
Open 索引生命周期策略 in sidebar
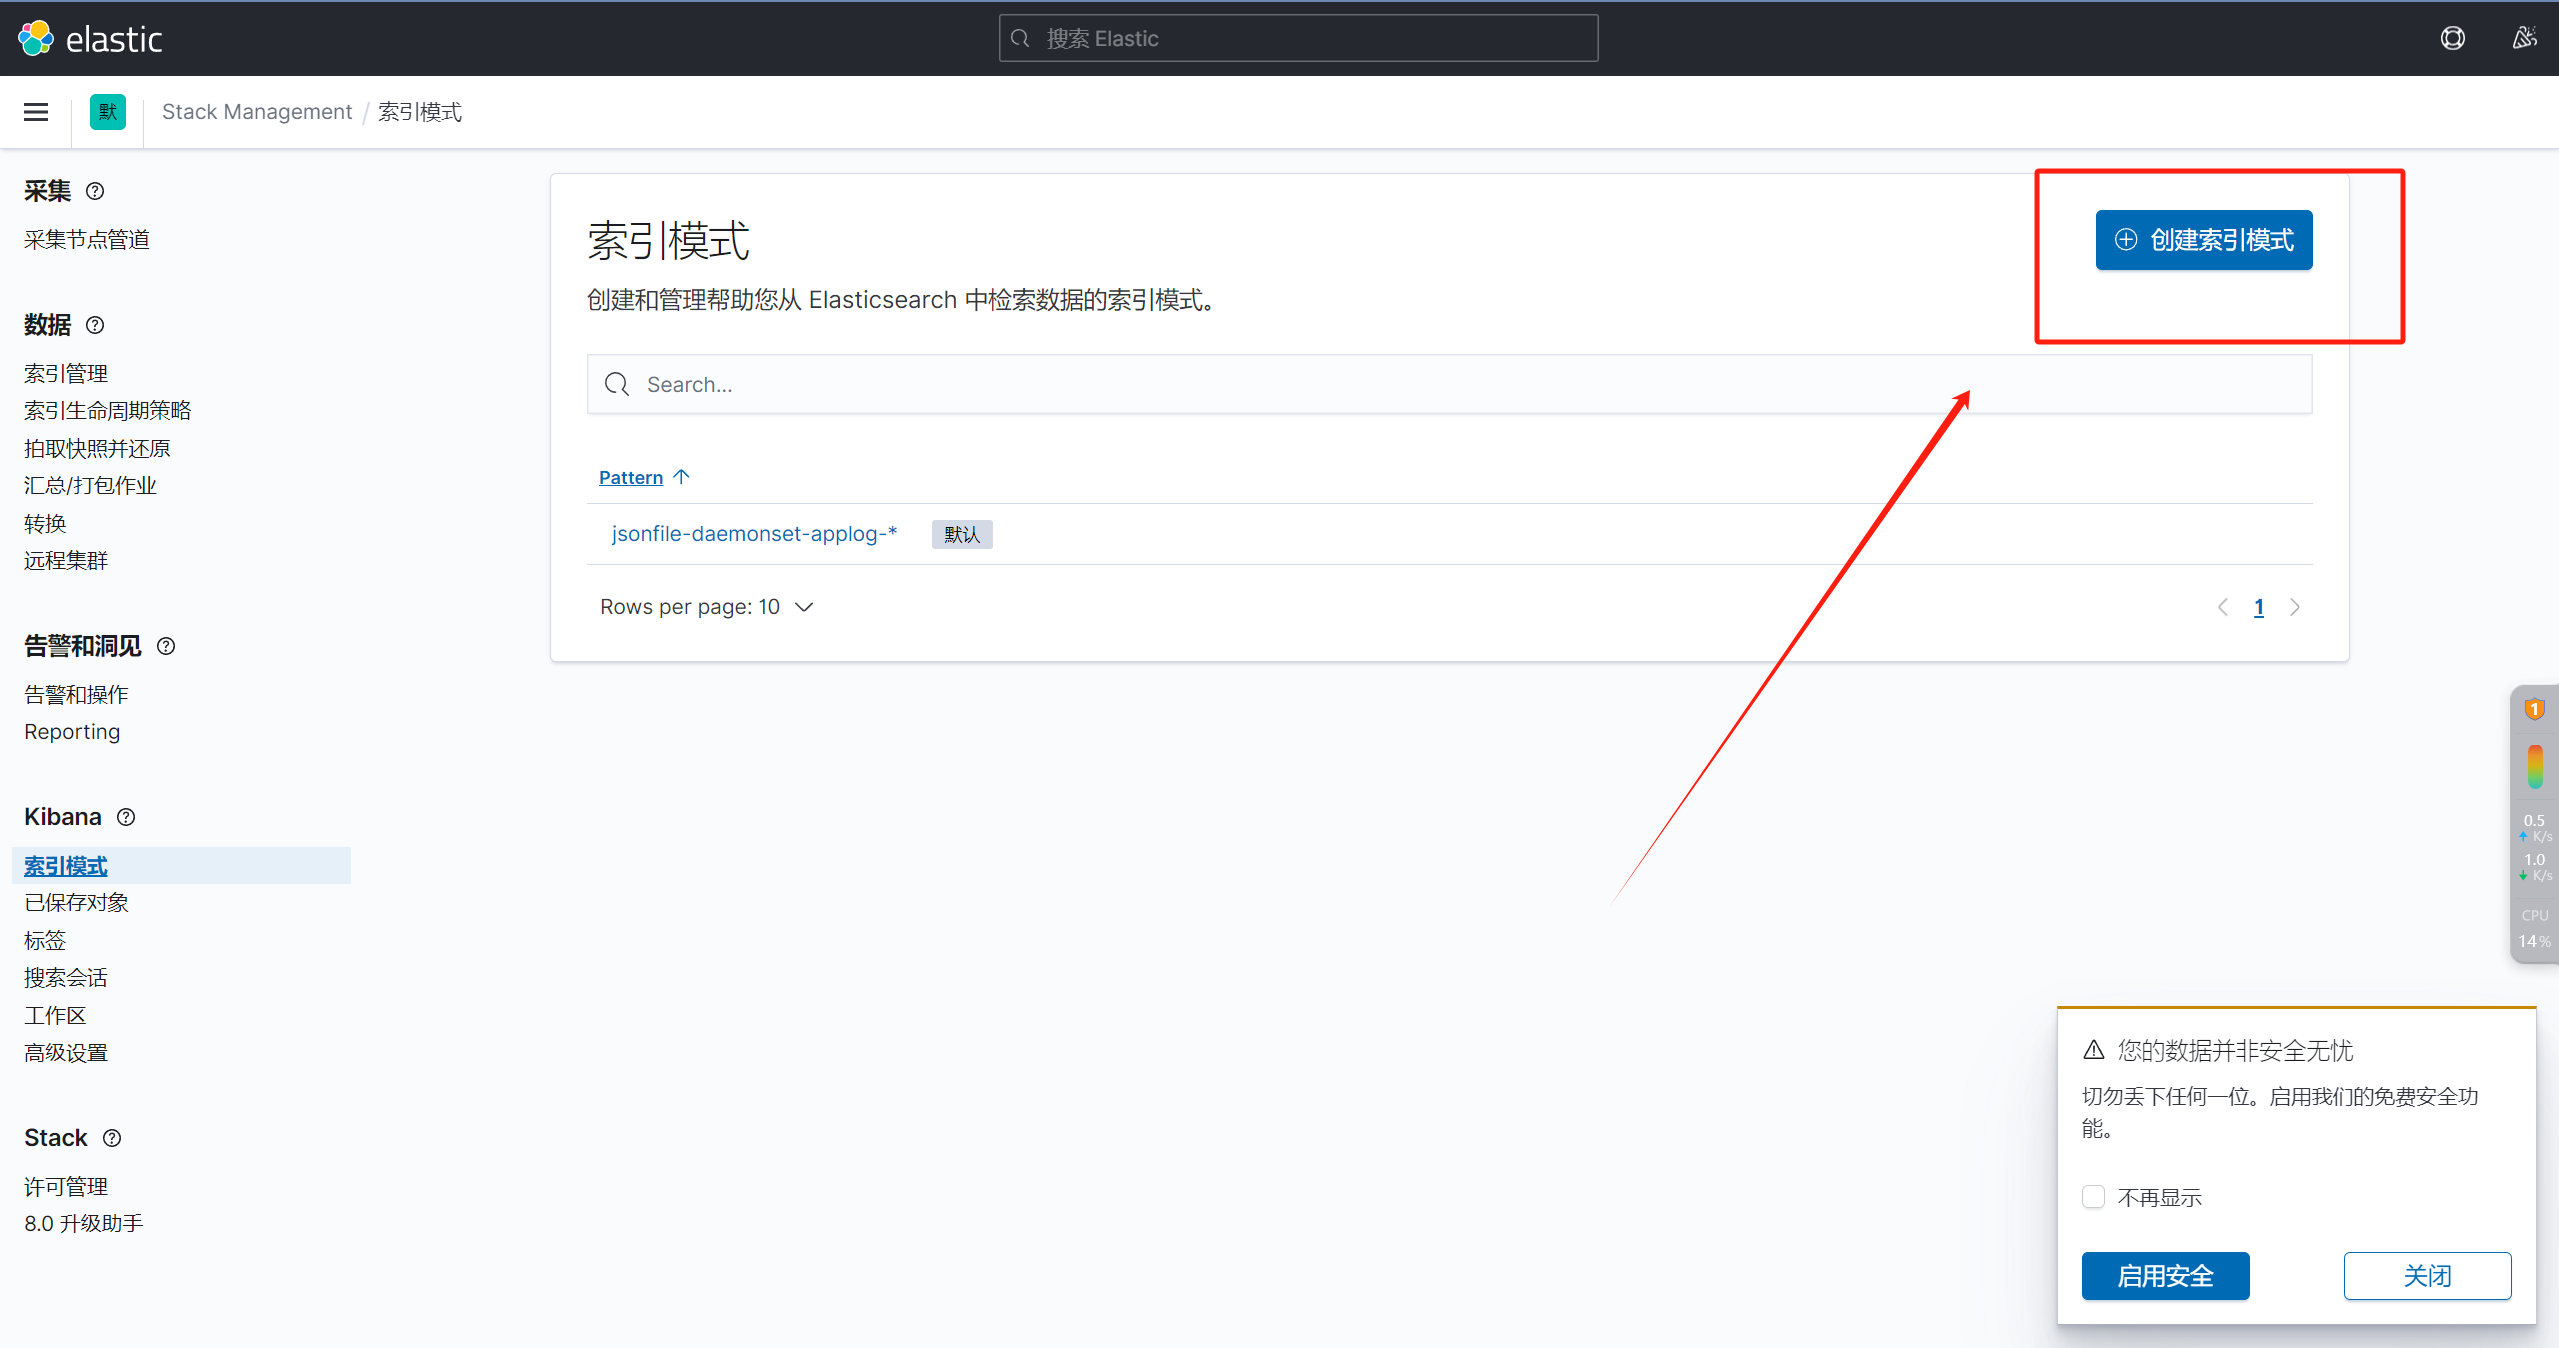[x=108, y=411]
